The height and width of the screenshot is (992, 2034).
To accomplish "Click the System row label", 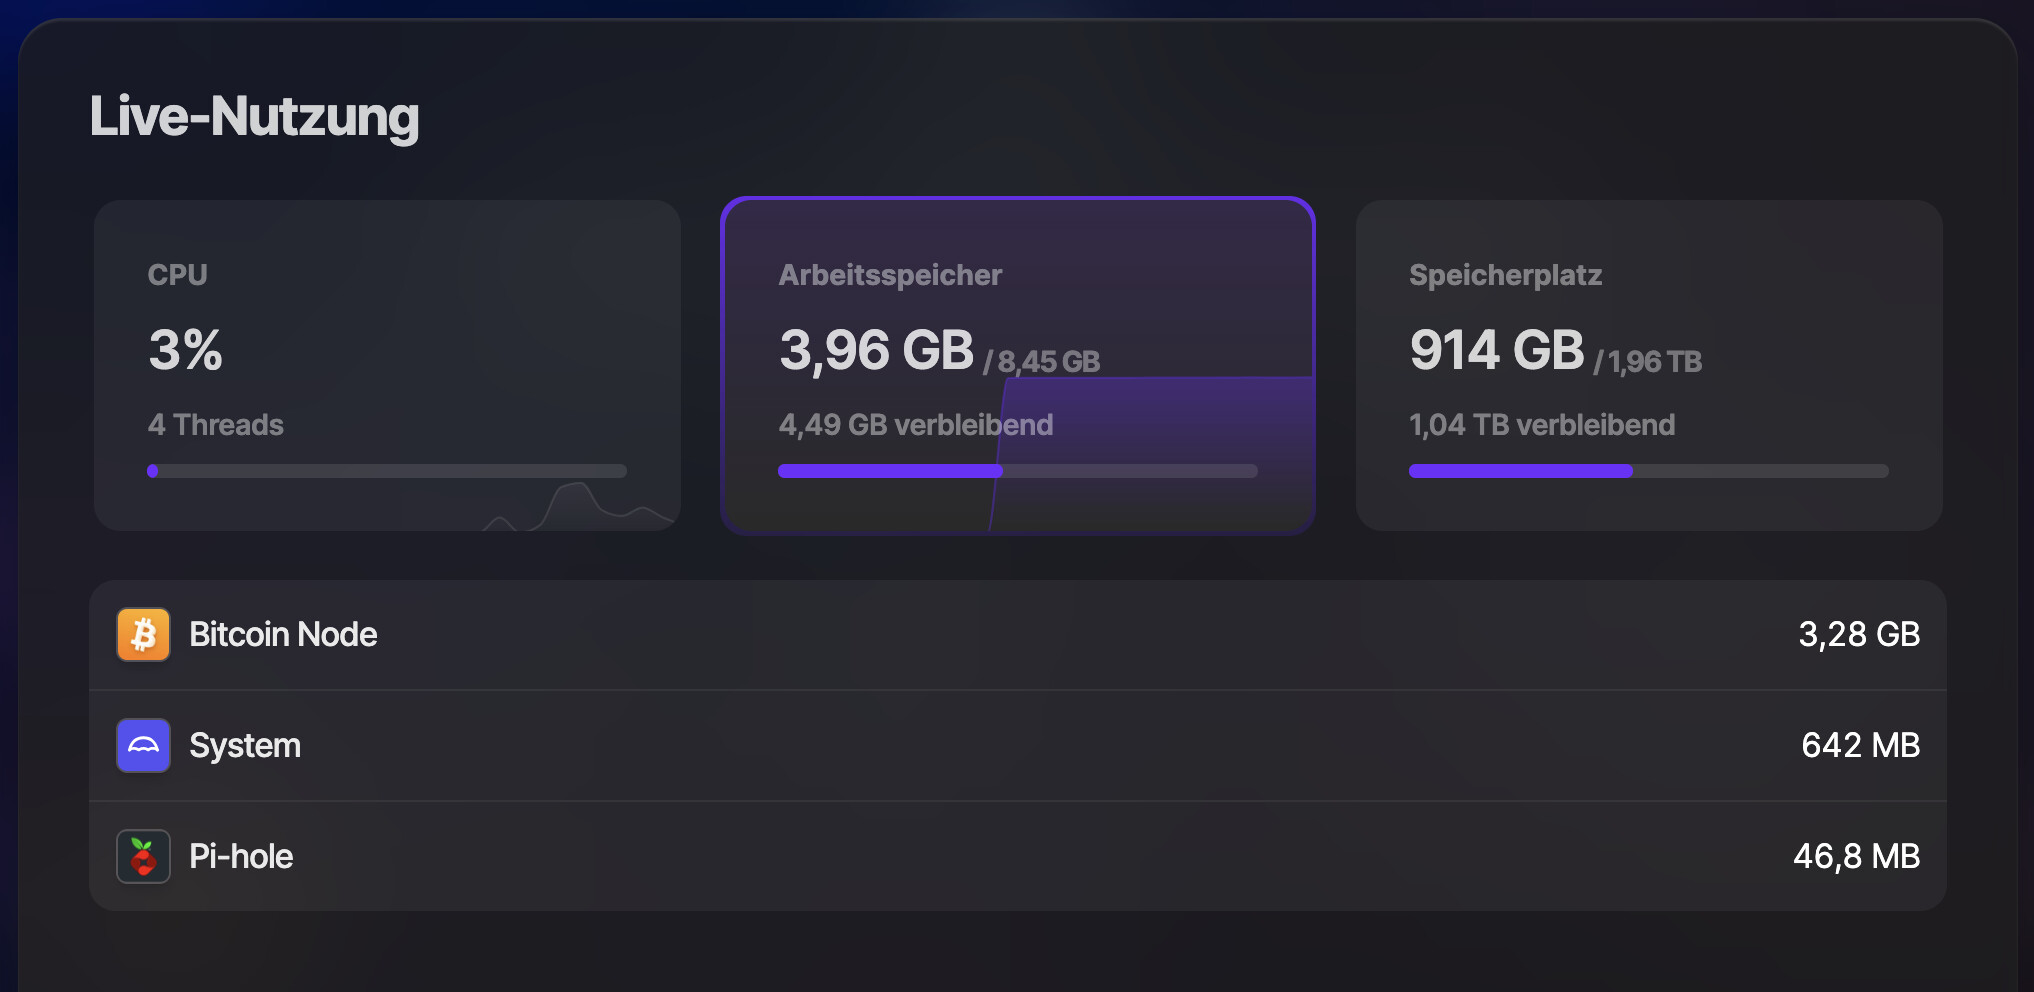I will [x=245, y=746].
